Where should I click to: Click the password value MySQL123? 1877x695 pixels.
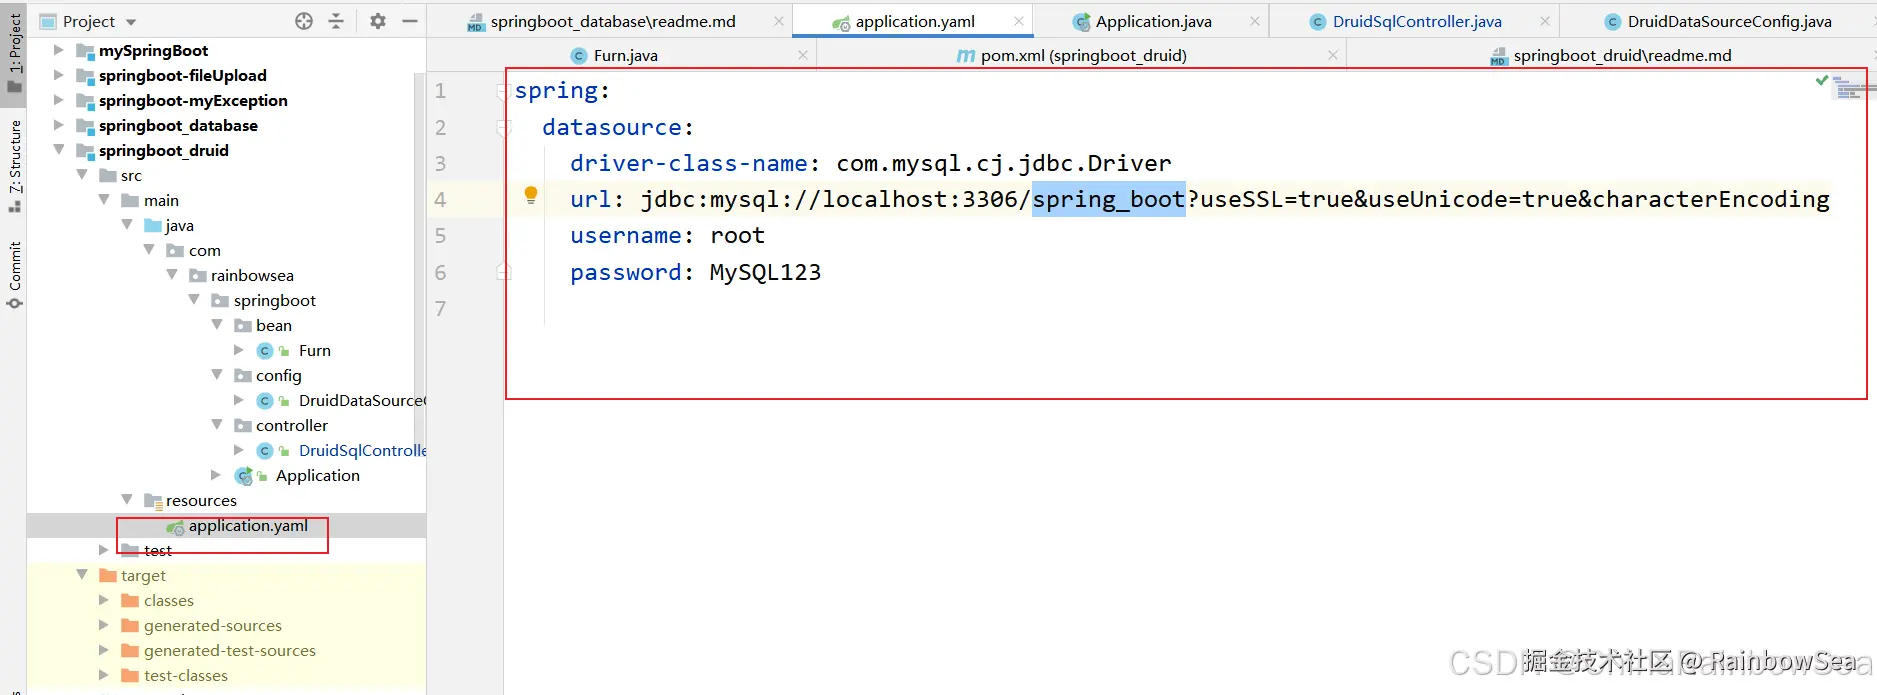click(765, 272)
